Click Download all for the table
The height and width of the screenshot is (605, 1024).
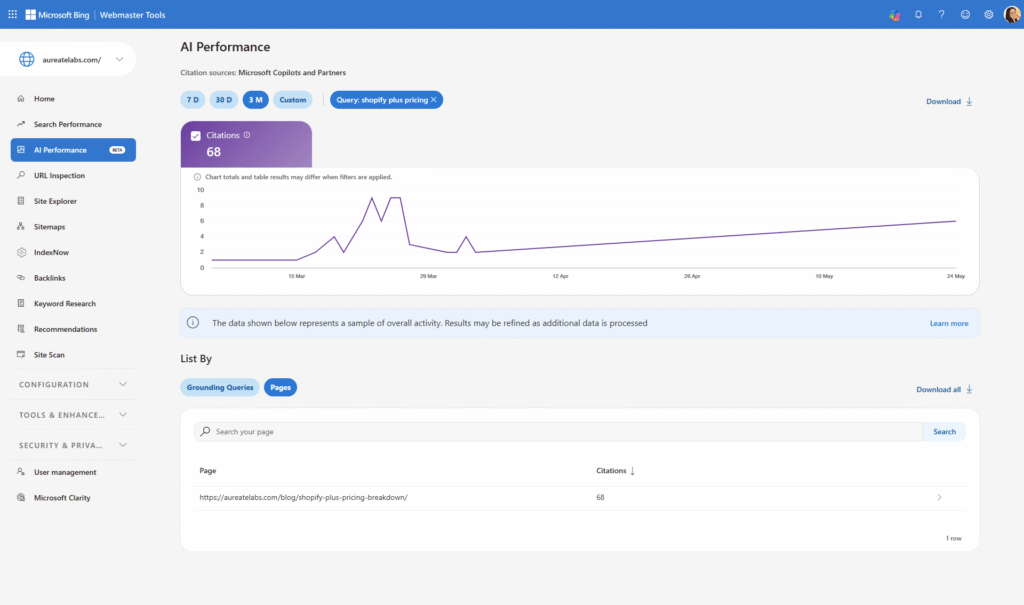click(x=944, y=389)
